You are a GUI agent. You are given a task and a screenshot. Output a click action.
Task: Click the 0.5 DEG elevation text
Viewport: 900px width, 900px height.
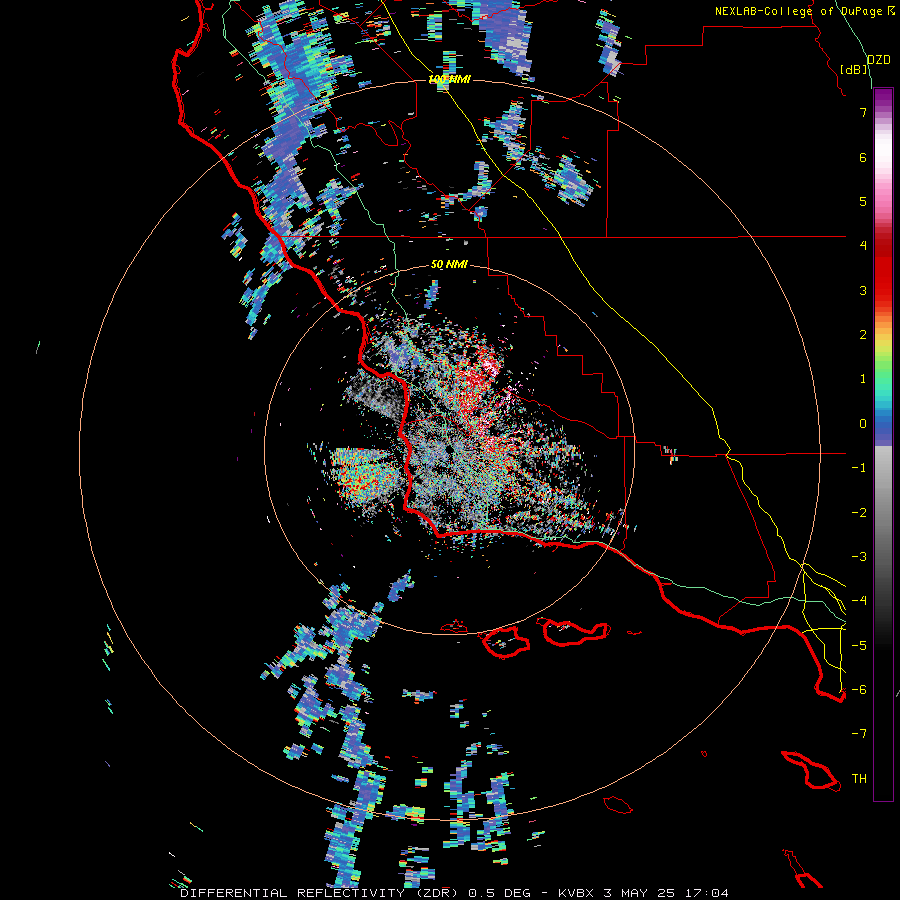[499, 893]
